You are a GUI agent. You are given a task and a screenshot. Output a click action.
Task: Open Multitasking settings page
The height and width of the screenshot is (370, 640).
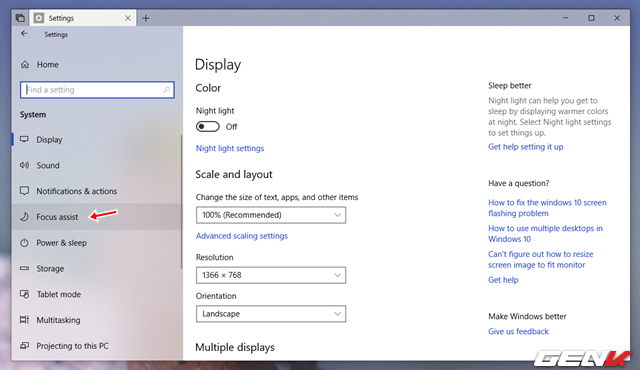pos(97,320)
